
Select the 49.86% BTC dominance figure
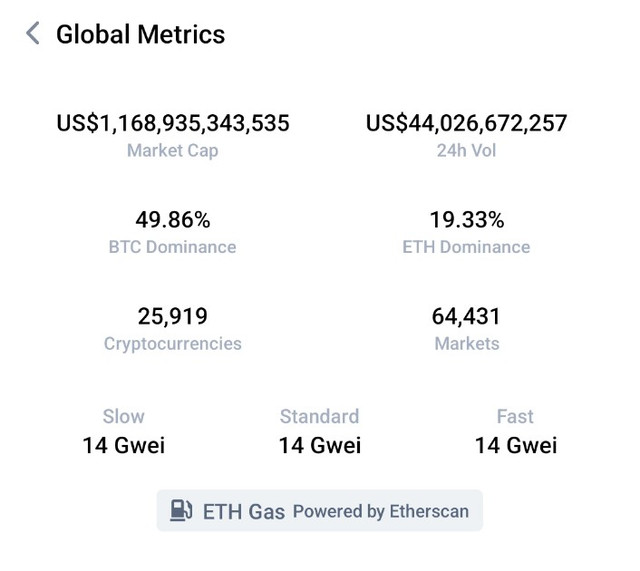173,220
